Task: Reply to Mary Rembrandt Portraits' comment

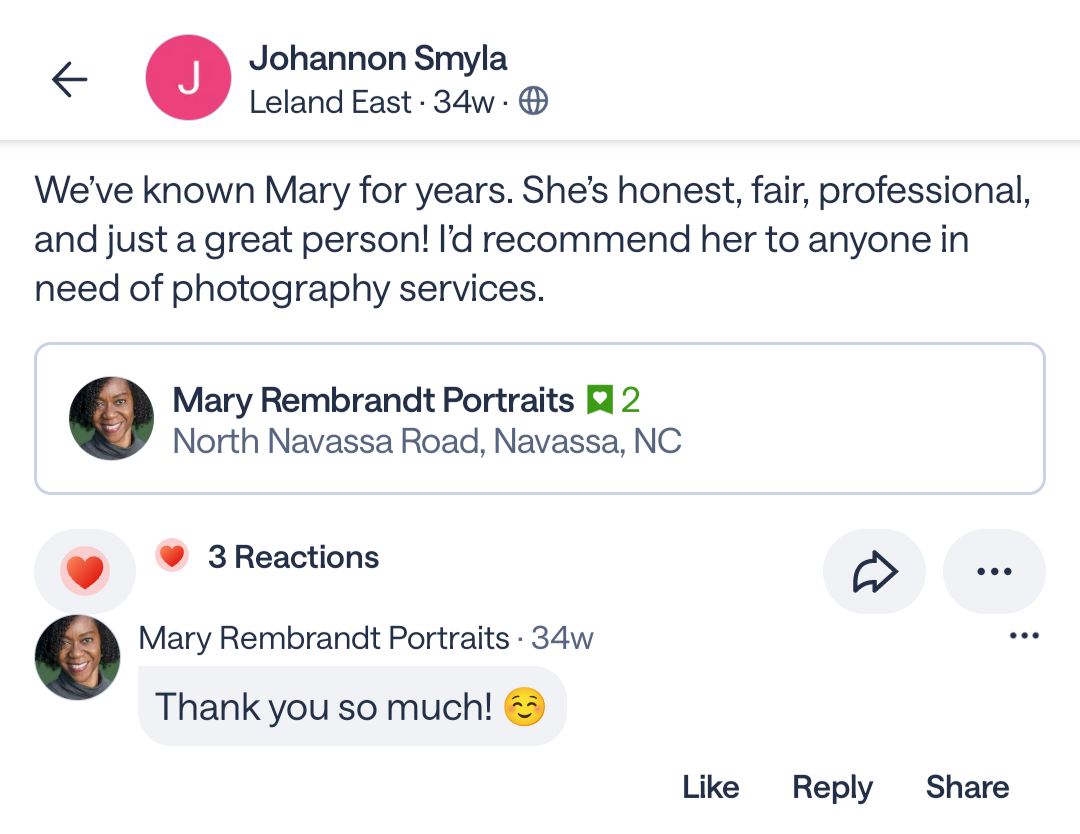Action: point(832,787)
